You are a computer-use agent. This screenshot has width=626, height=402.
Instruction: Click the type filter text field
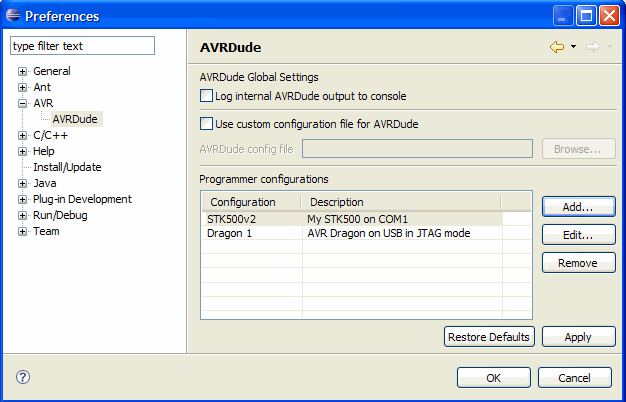tap(82, 46)
